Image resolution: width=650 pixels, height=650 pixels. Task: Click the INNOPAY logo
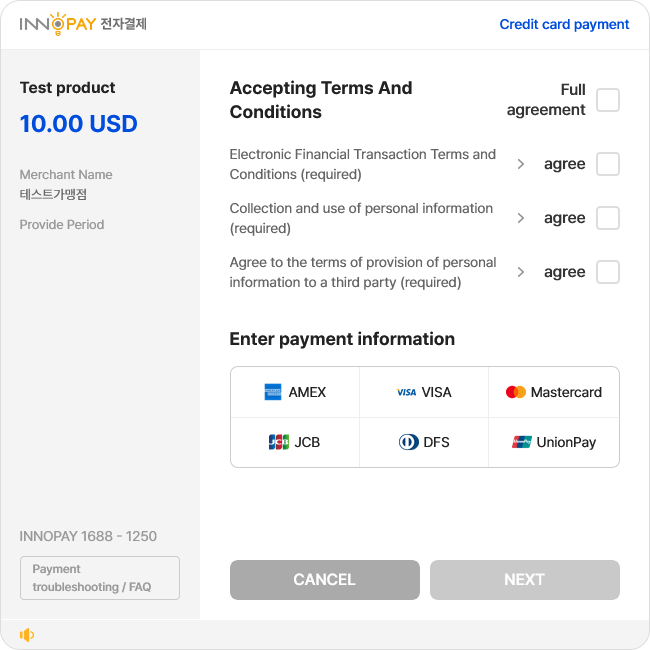pyautogui.click(x=83, y=24)
